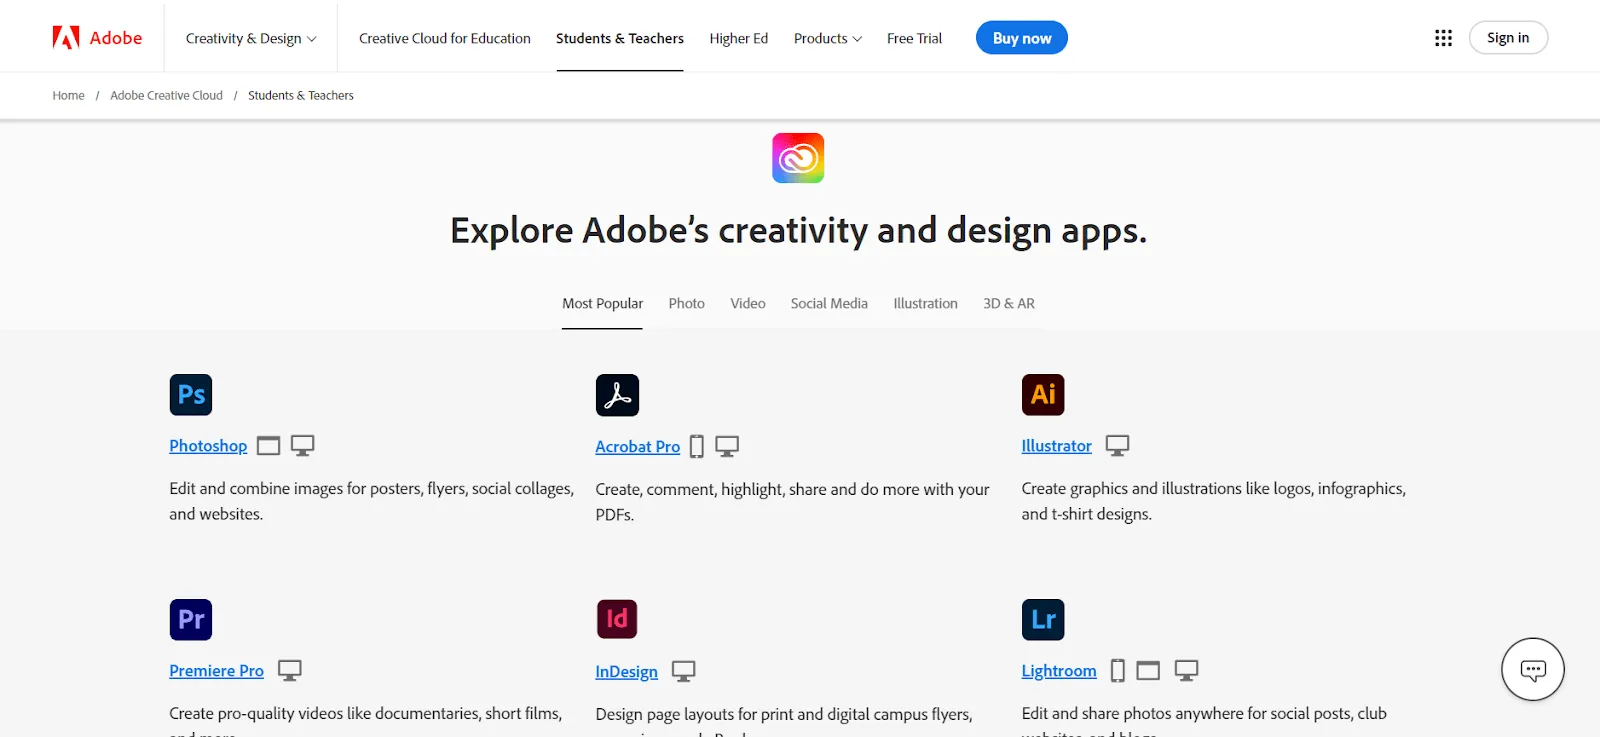The width and height of the screenshot is (1600, 737).
Task: Switch to the Illustration tab
Action: [x=926, y=303]
